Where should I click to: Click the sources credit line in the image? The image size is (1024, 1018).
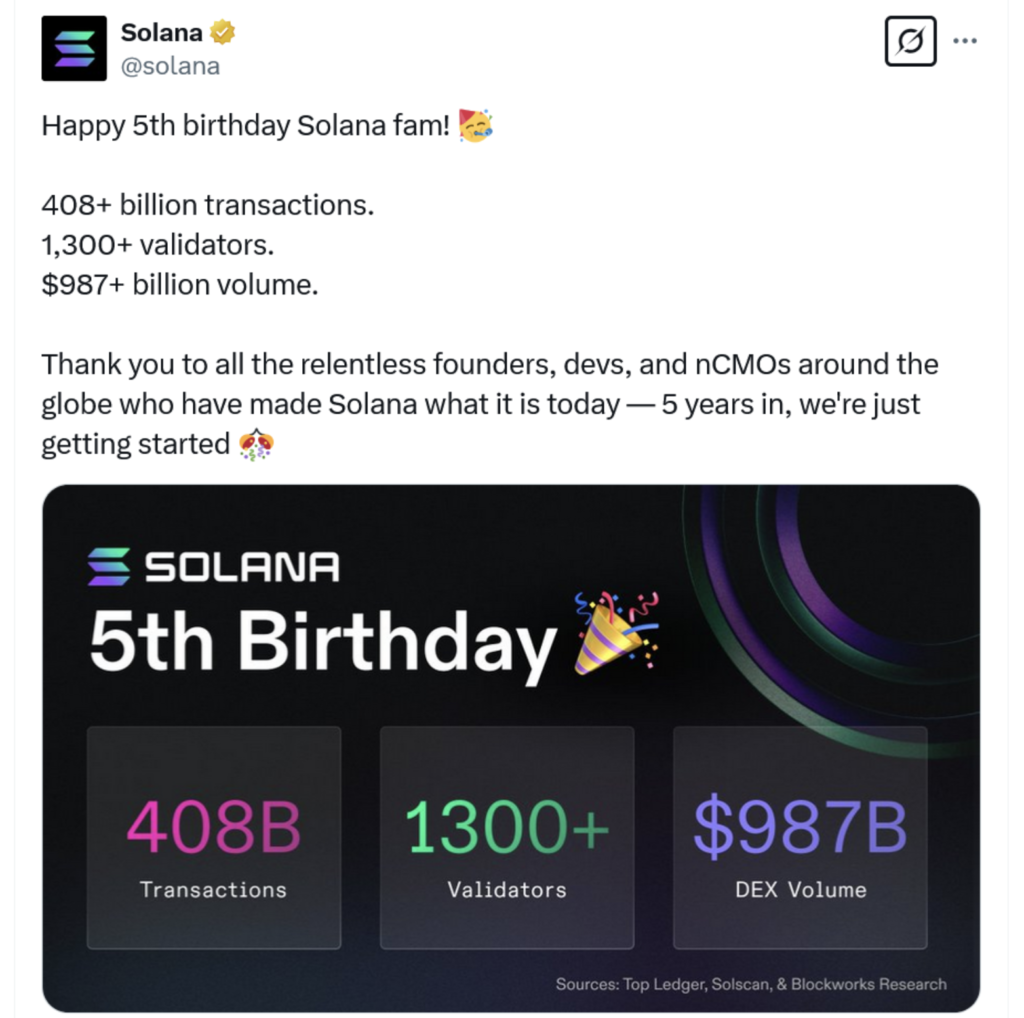pos(751,984)
